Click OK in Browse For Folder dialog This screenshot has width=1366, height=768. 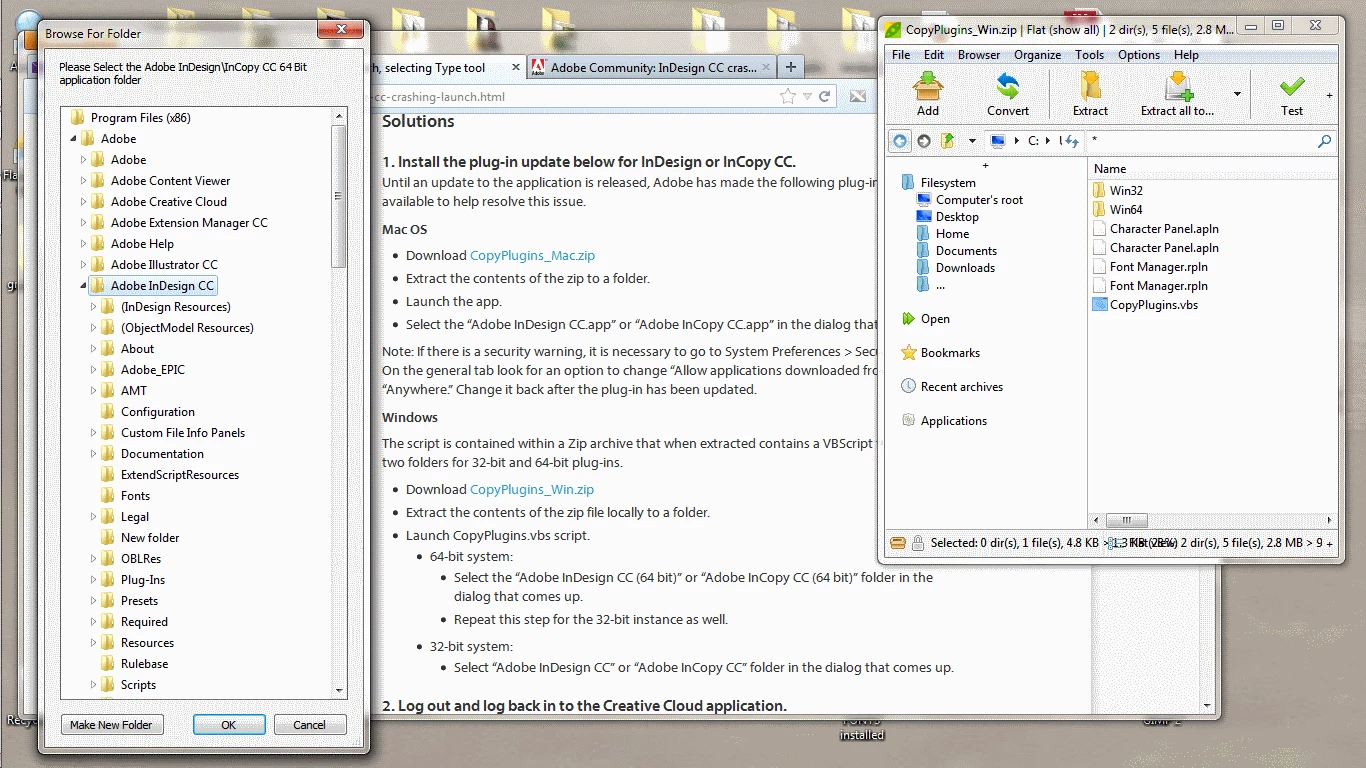229,725
